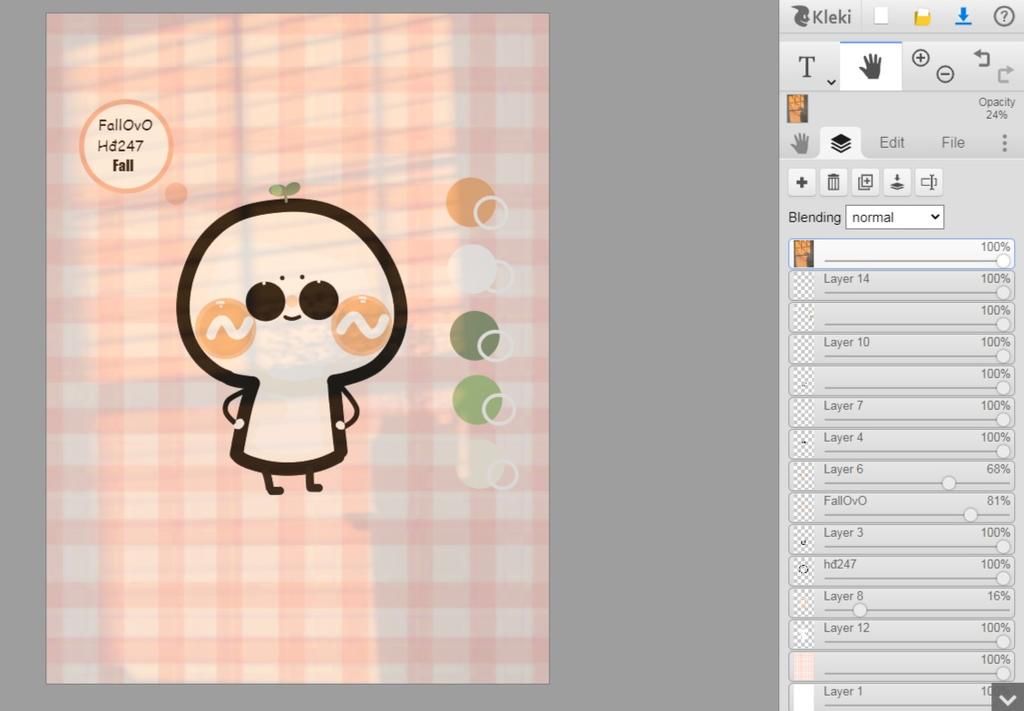Click the Layer 14 opacity slider handle
This screenshot has height=711, width=1024.
pos(1004,293)
